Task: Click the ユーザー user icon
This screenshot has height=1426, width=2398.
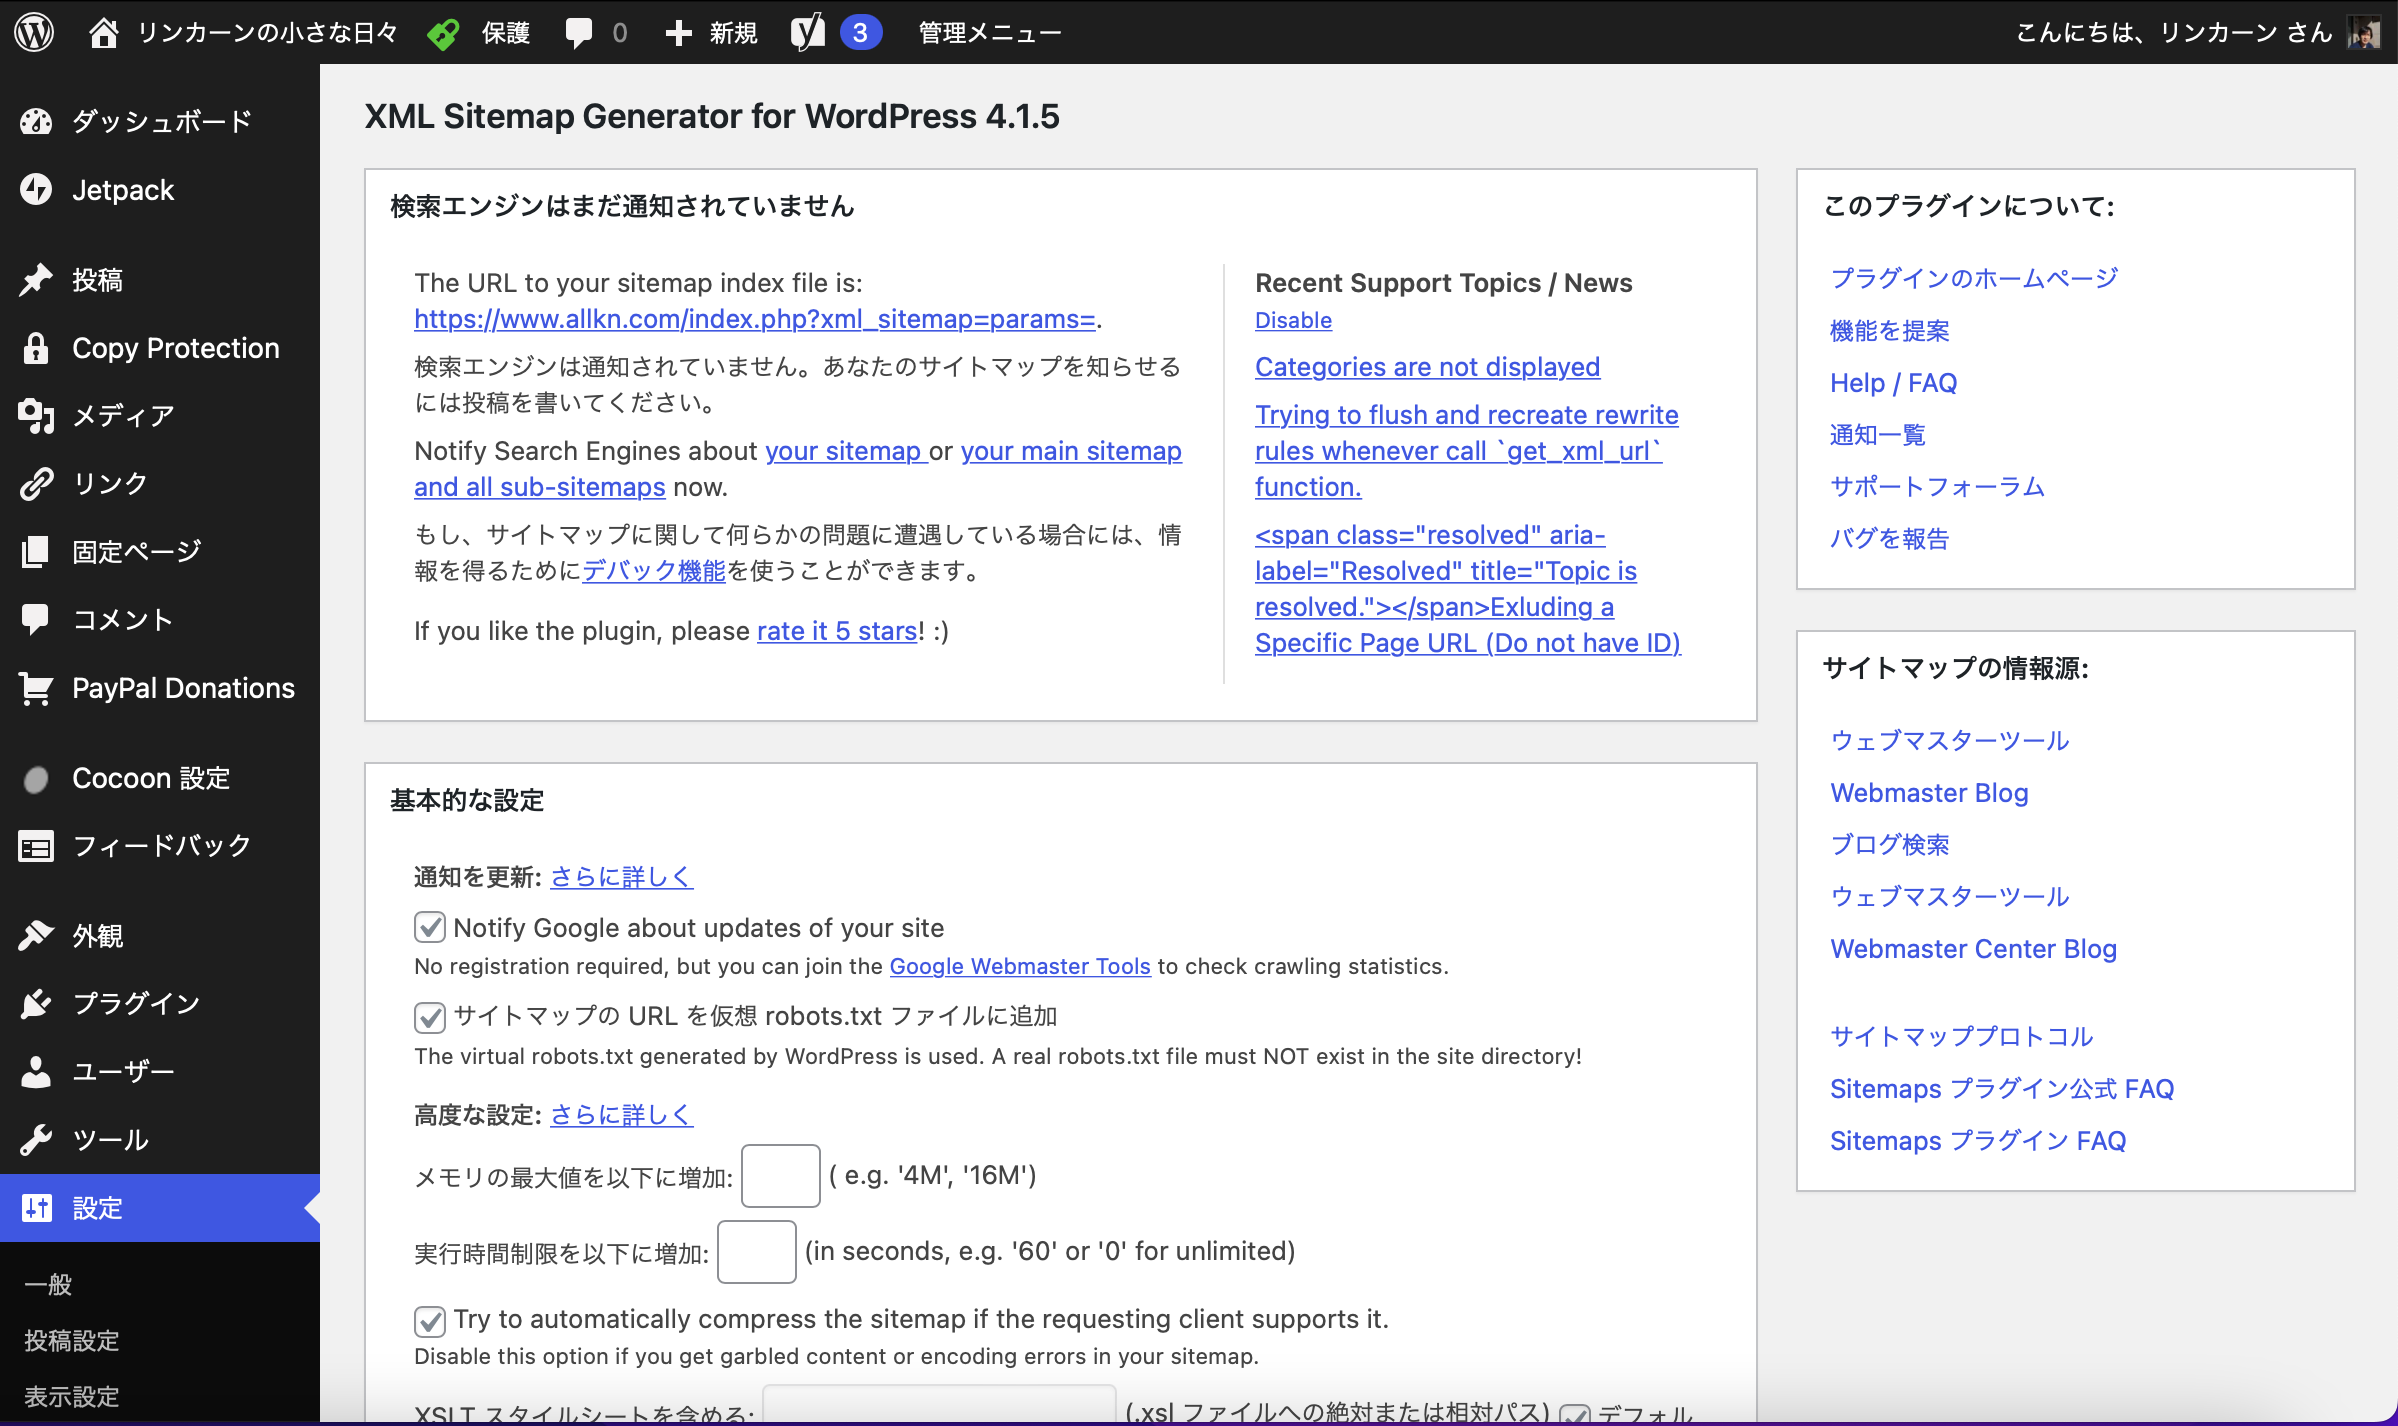Action: 36,1072
